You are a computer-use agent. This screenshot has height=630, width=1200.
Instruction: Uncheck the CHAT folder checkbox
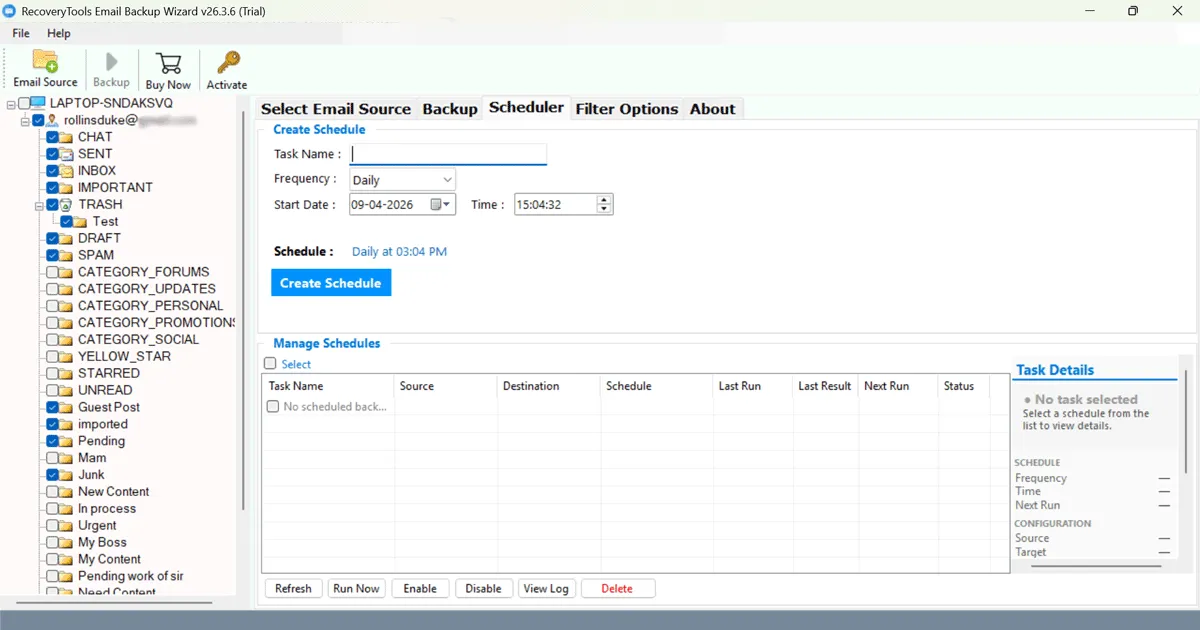pyautogui.click(x=52, y=137)
